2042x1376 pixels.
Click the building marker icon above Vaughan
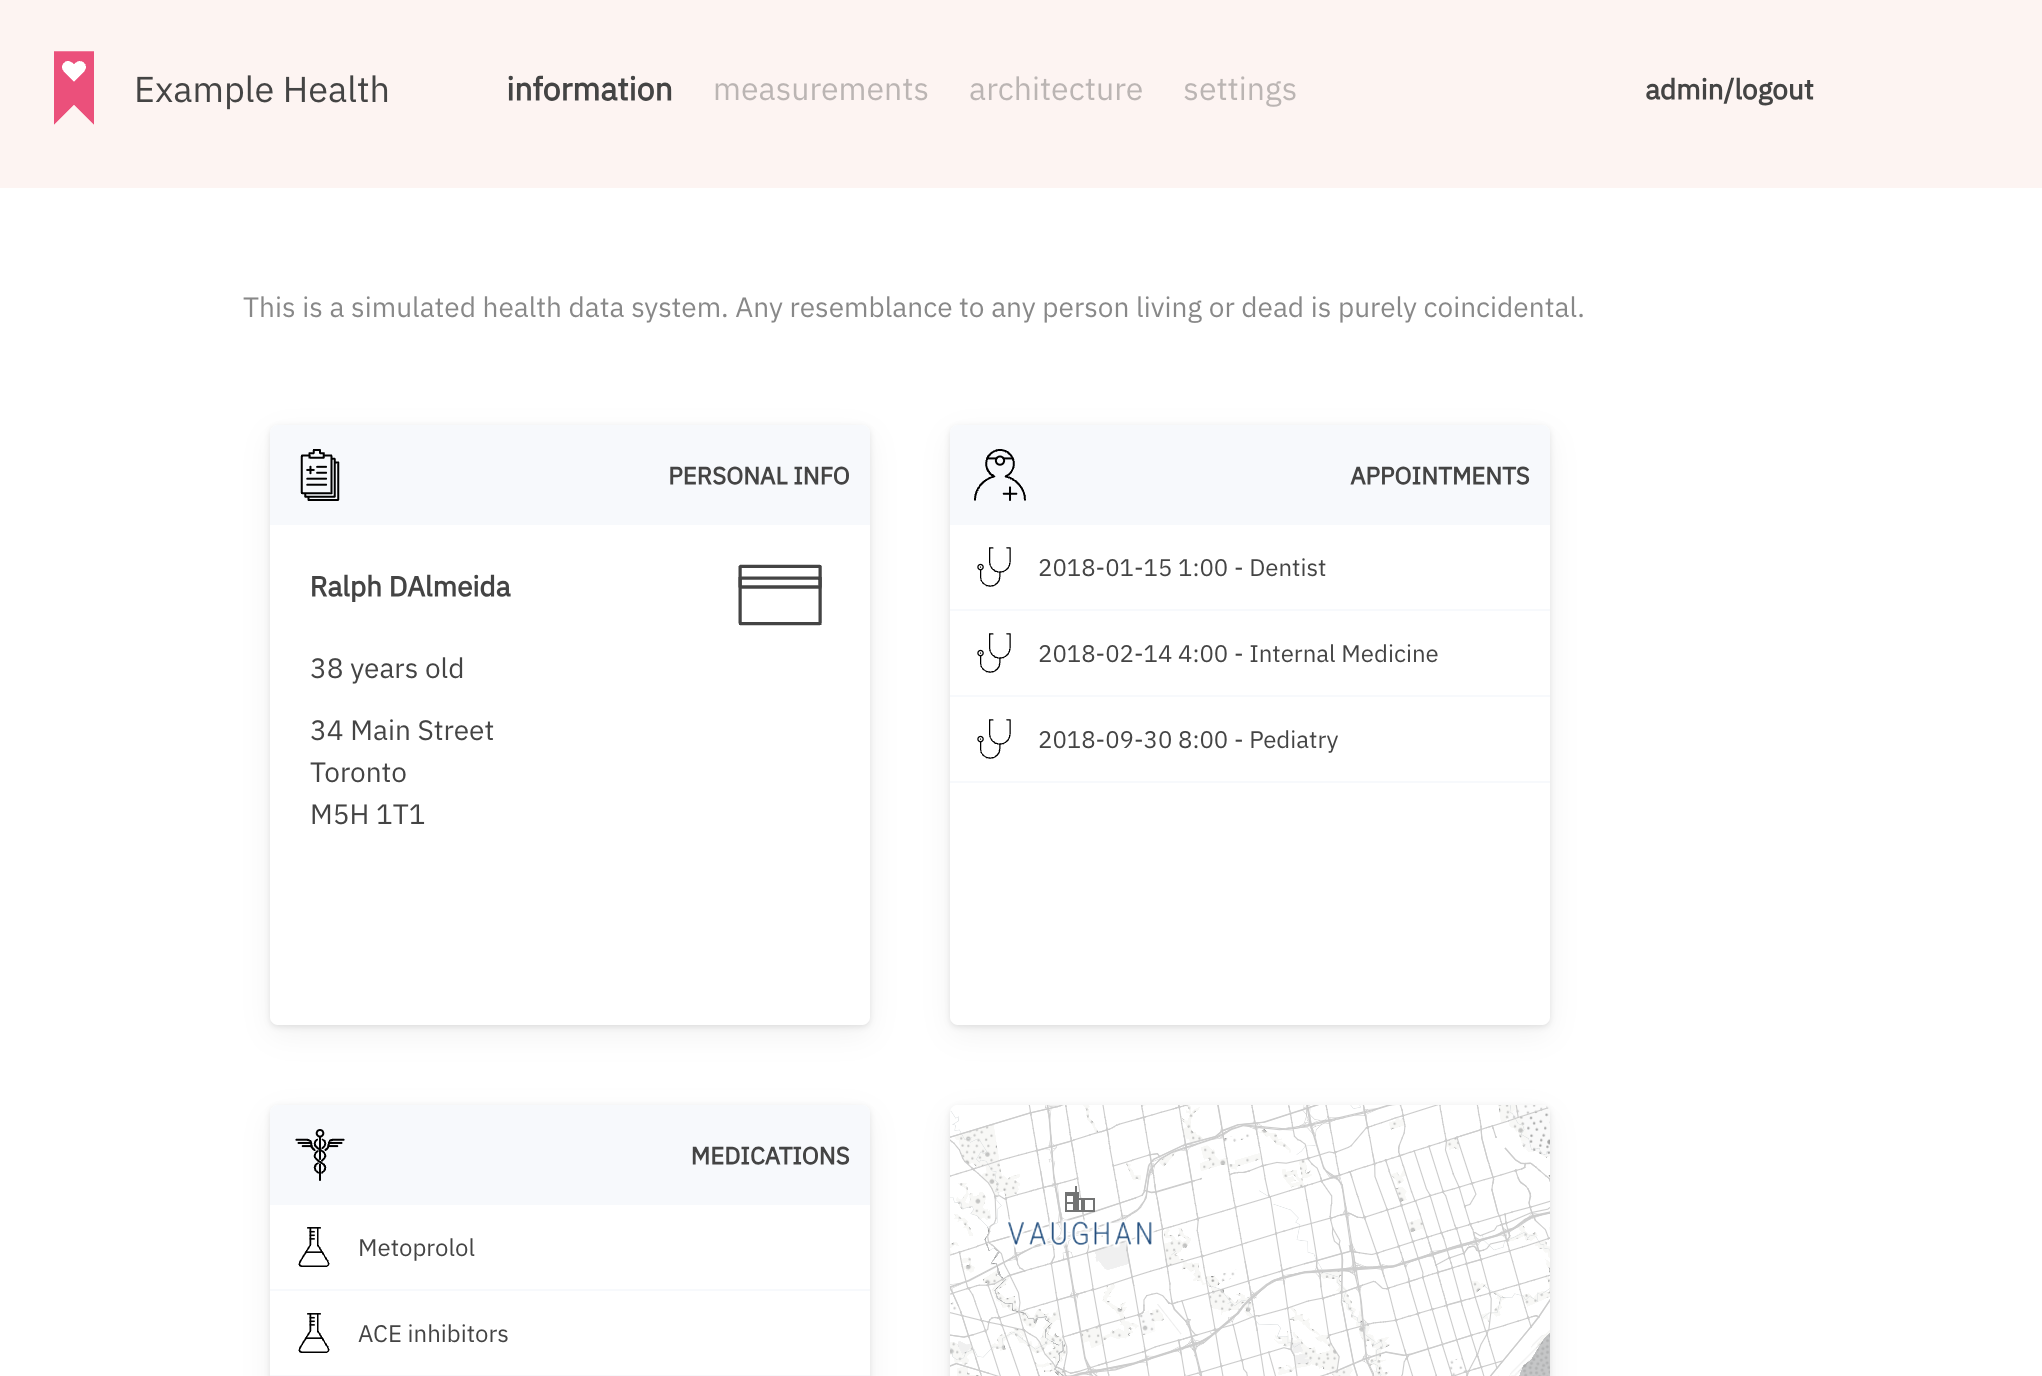(1079, 1200)
